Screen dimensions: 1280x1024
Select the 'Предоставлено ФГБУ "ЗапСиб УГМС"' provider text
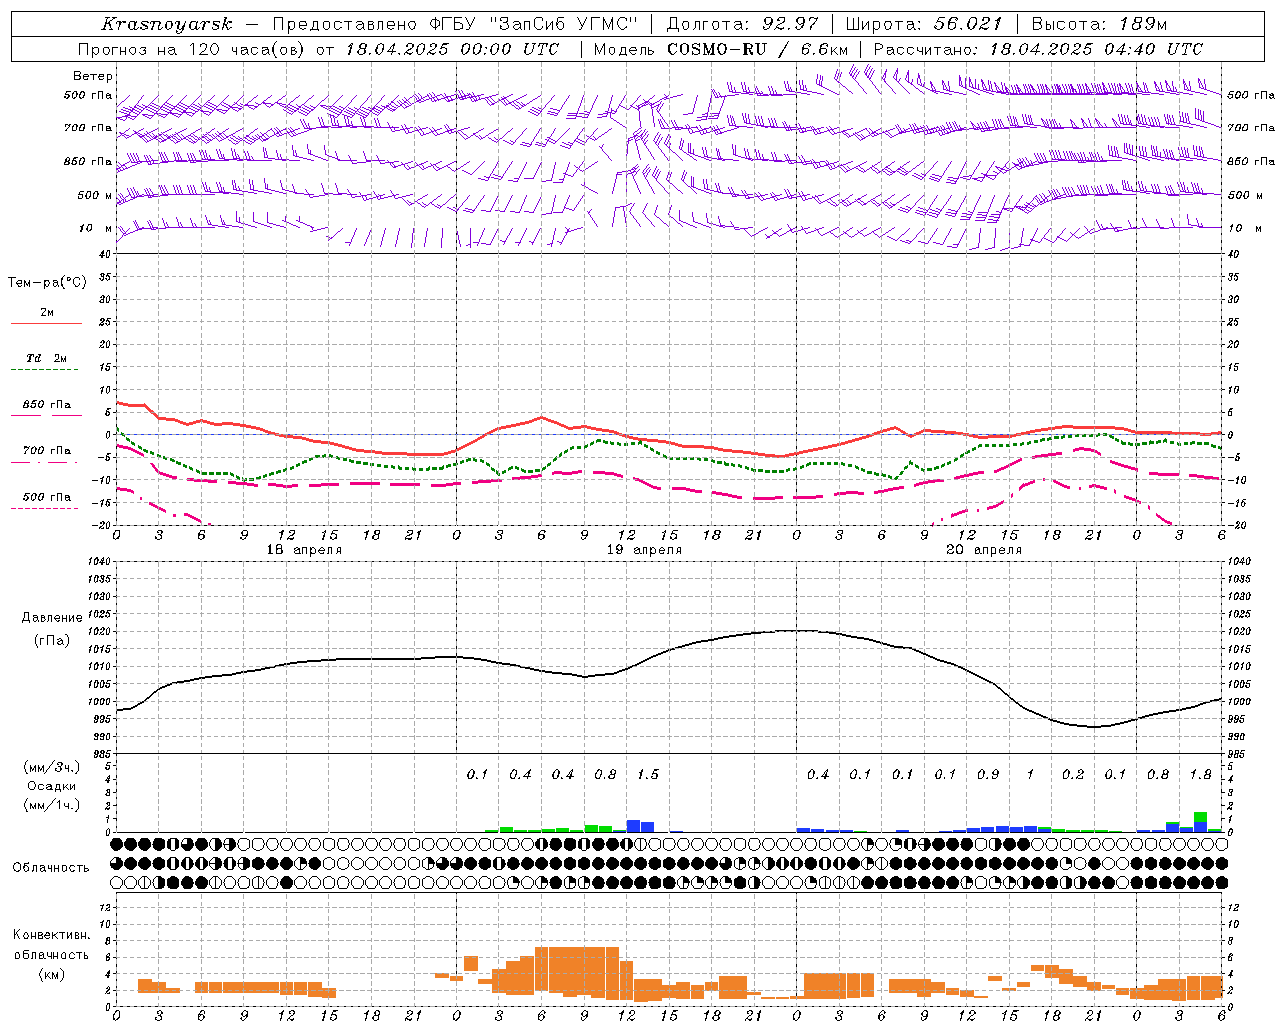pyautogui.click(x=455, y=24)
